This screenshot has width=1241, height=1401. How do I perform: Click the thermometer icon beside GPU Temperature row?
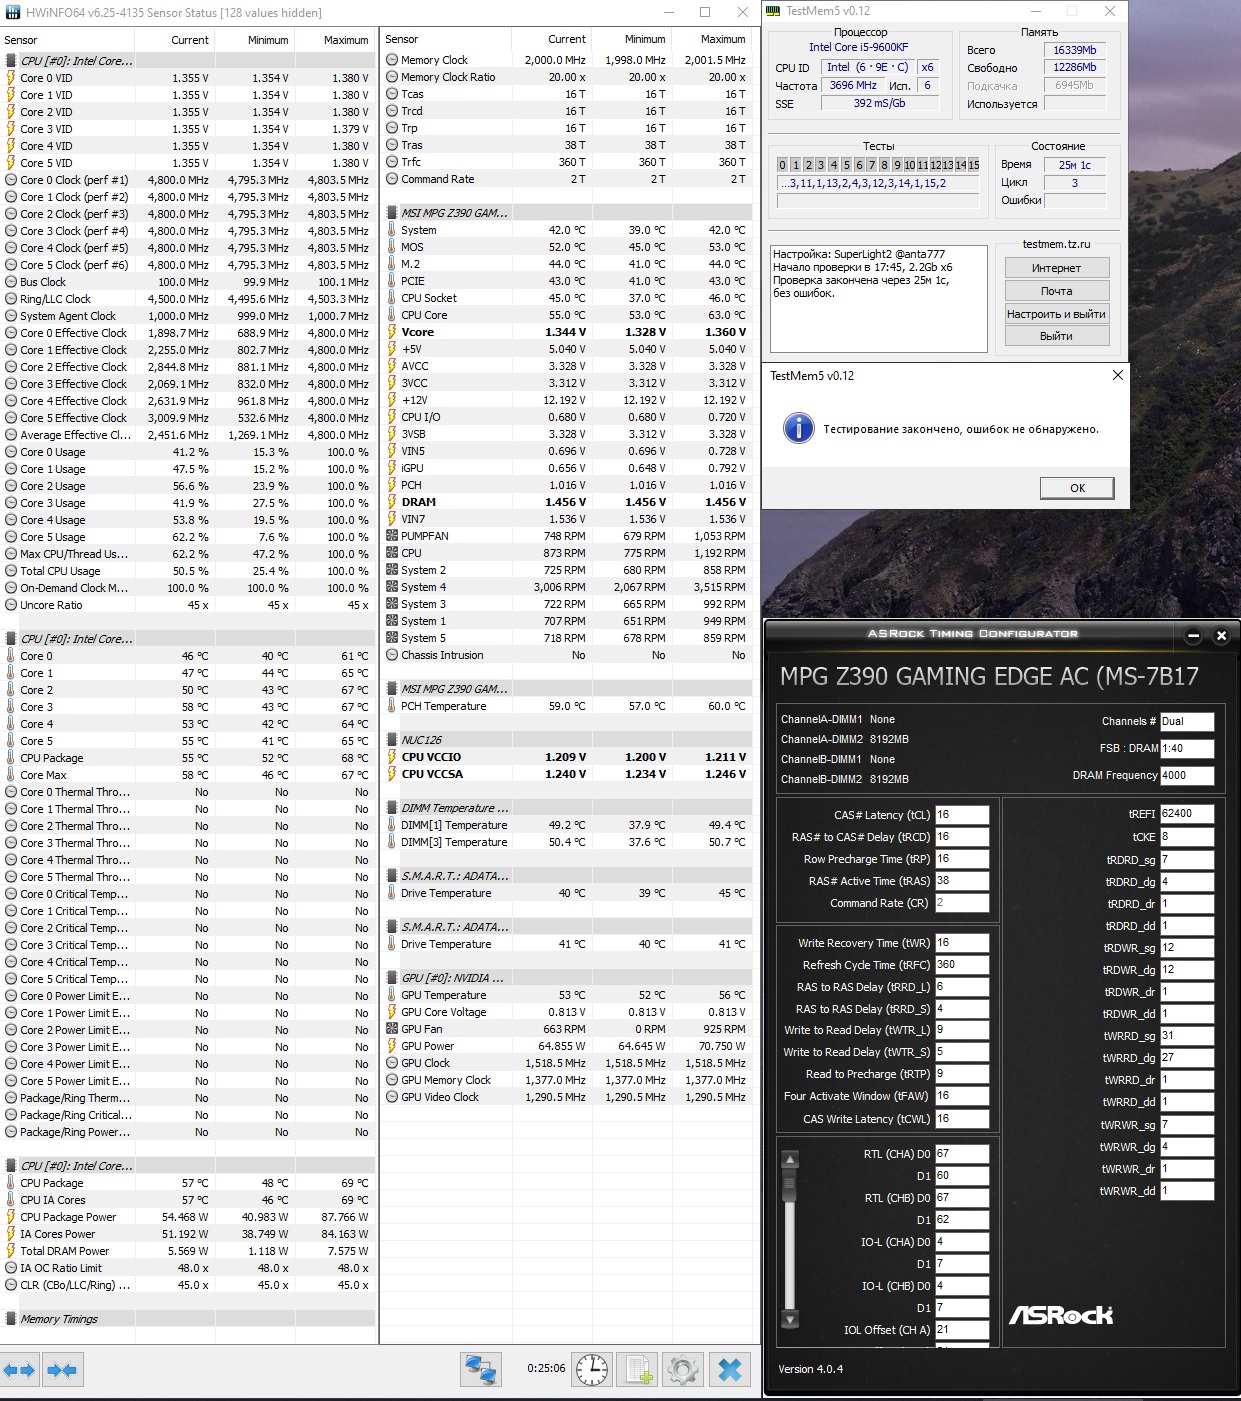point(392,995)
